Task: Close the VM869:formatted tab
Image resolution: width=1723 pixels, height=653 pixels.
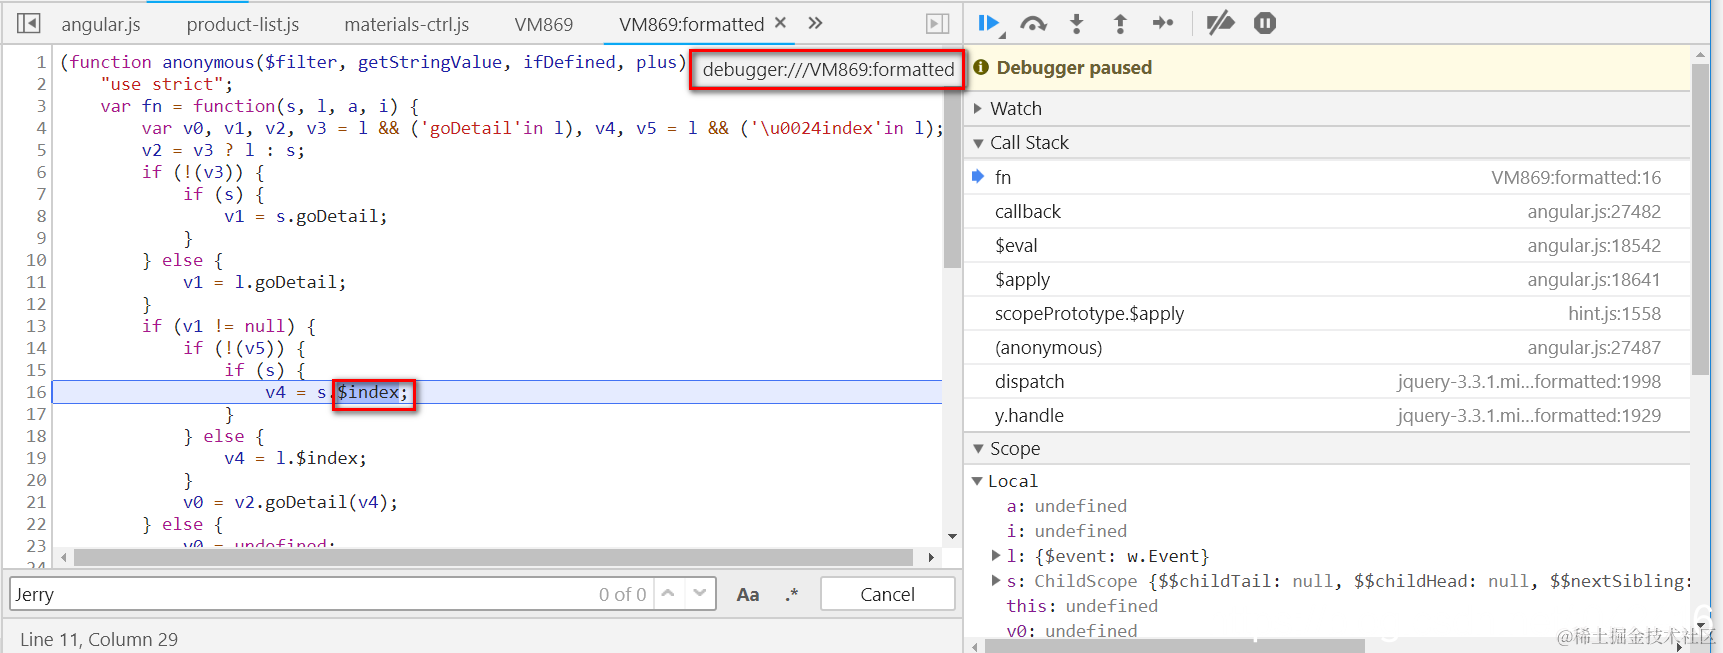Action: tap(780, 22)
